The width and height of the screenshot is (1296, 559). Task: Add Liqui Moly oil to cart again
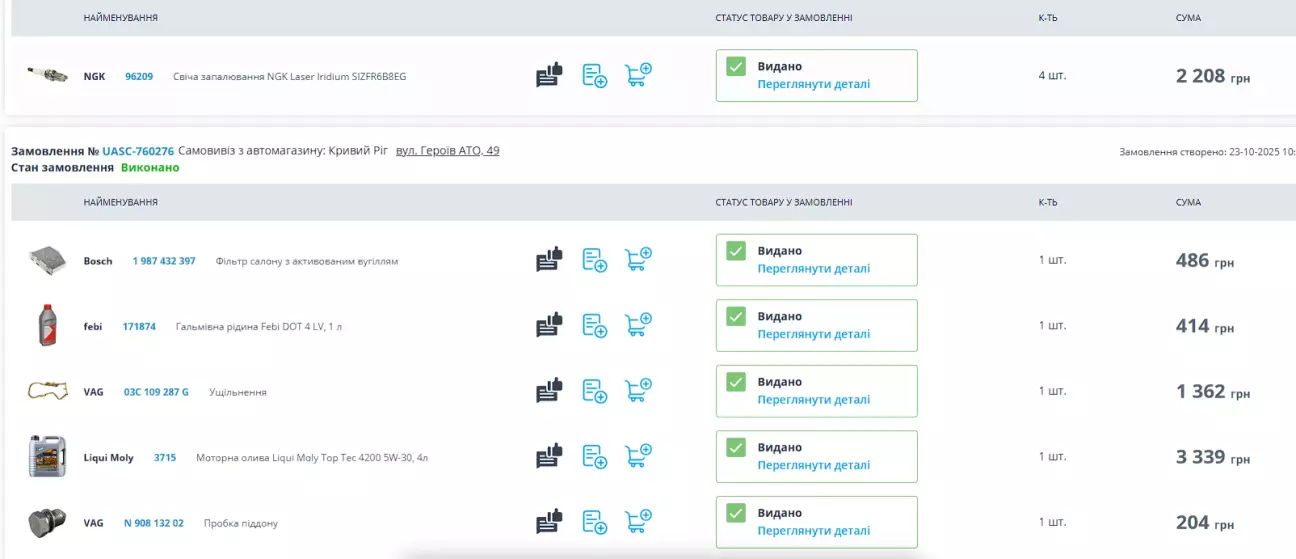[x=638, y=457]
